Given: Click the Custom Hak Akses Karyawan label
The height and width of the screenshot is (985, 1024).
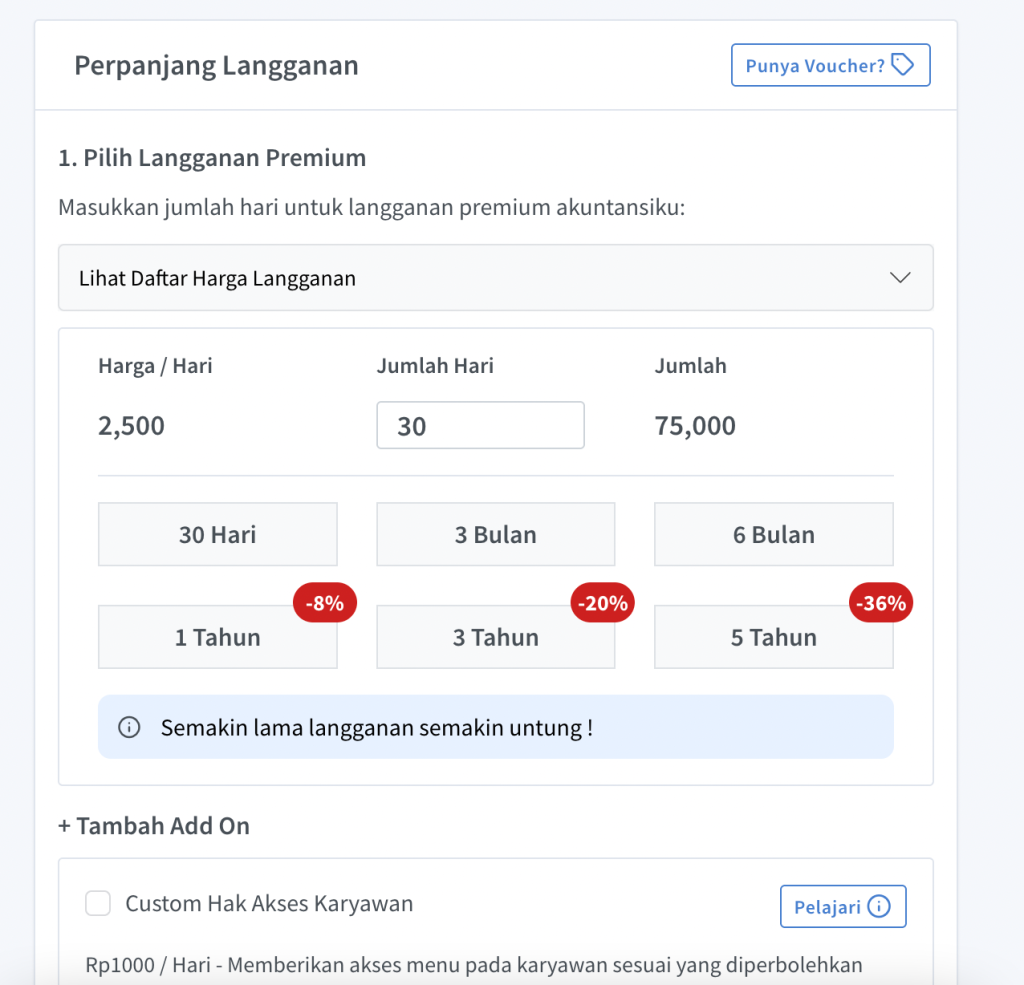Looking at the screenshot, I should [269, 904].
